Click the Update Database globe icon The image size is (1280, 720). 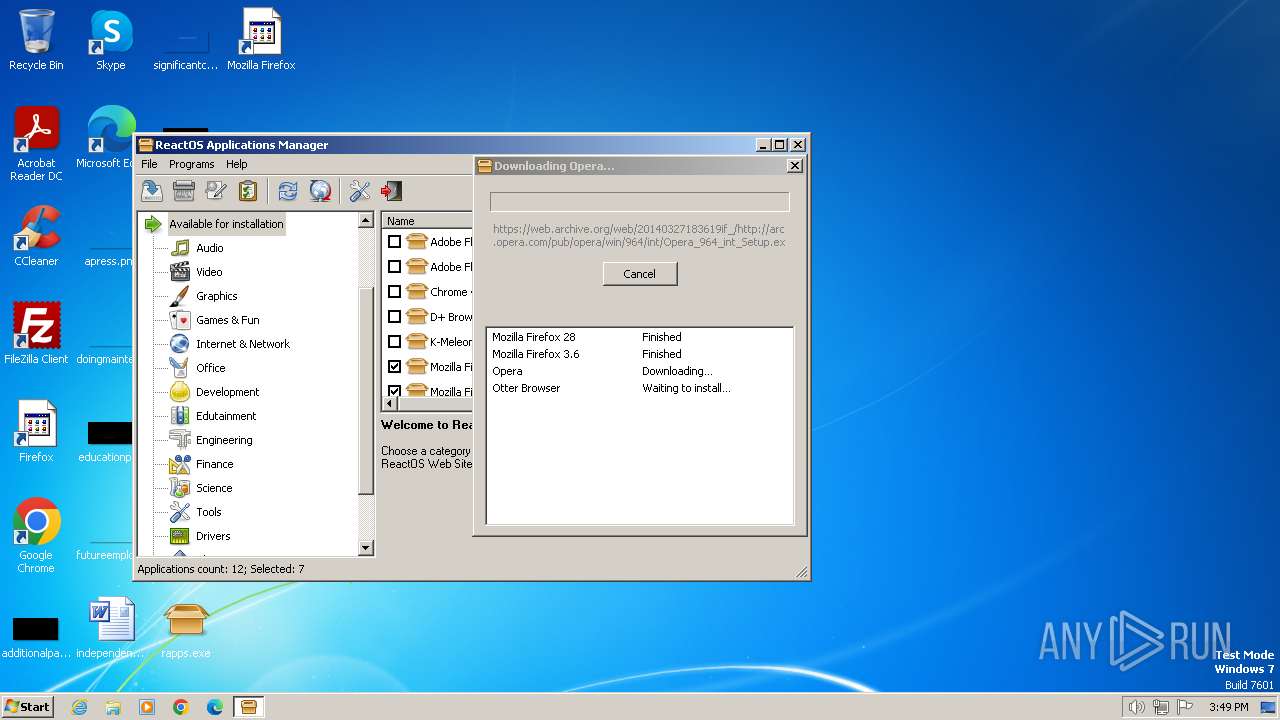point(320,191)
